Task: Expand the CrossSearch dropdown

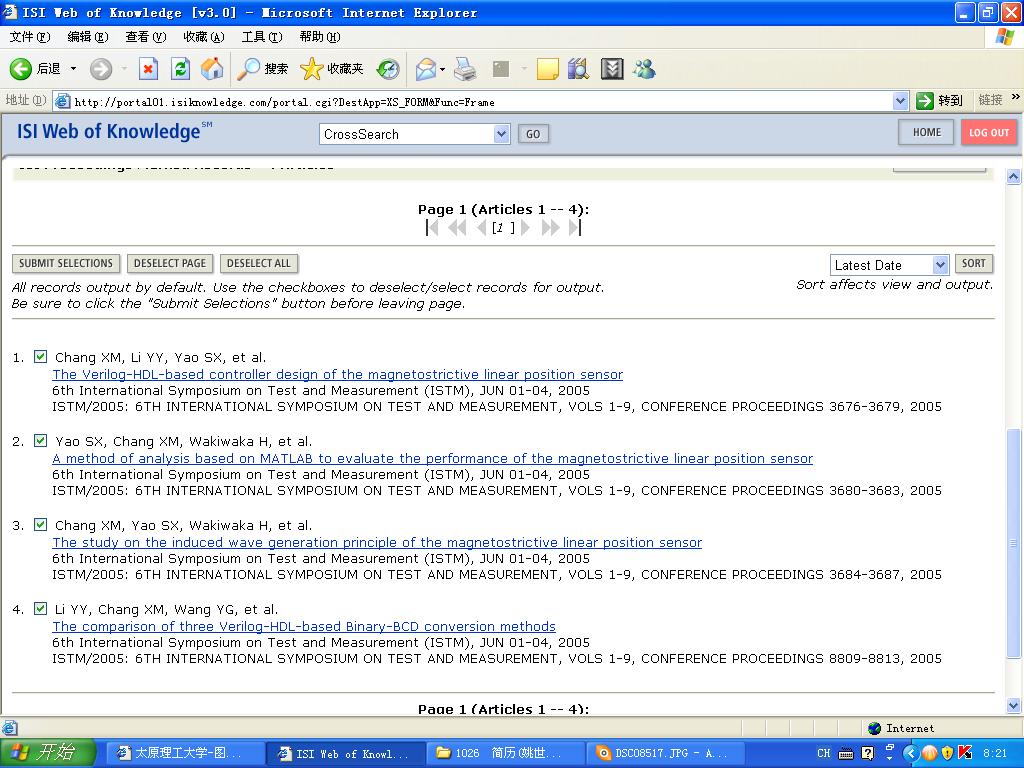Action: (x=501, y=134)
